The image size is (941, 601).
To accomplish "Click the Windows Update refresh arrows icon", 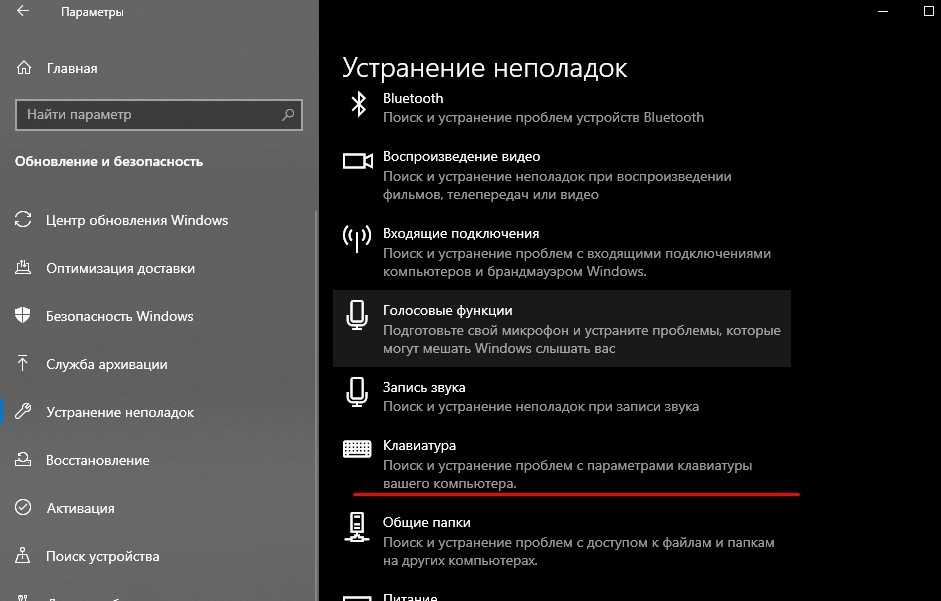I will pos(23,220).
